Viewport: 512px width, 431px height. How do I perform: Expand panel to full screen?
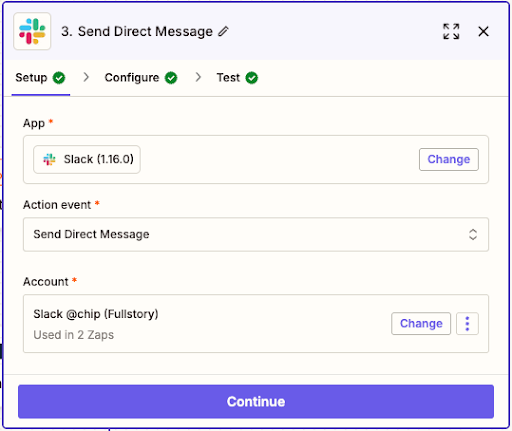(x=451, y=31)
